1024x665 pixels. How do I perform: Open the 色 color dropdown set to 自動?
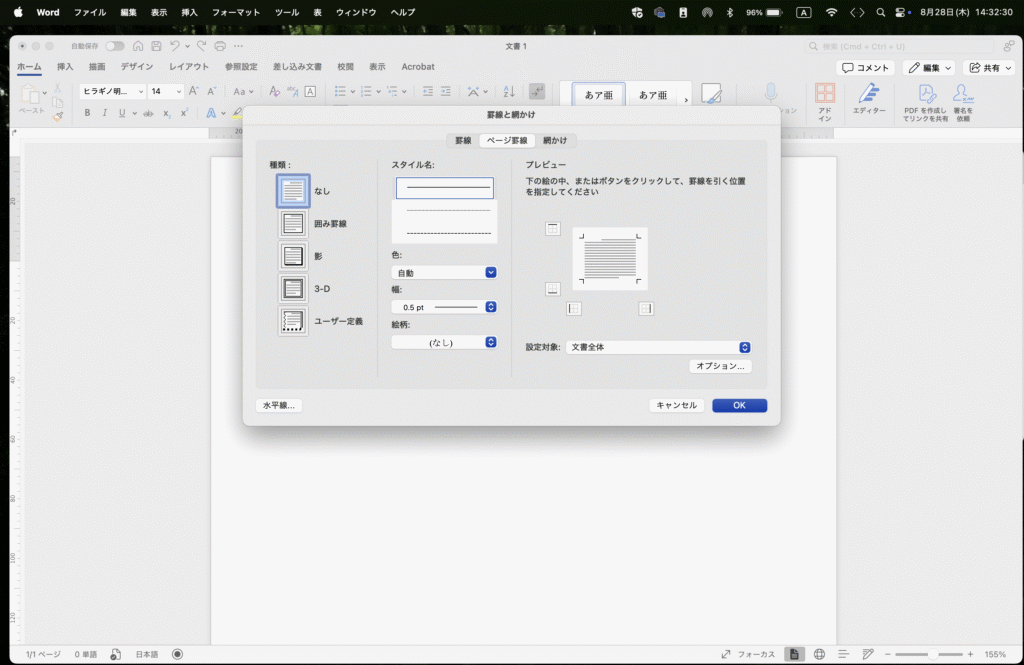[444, 272]
